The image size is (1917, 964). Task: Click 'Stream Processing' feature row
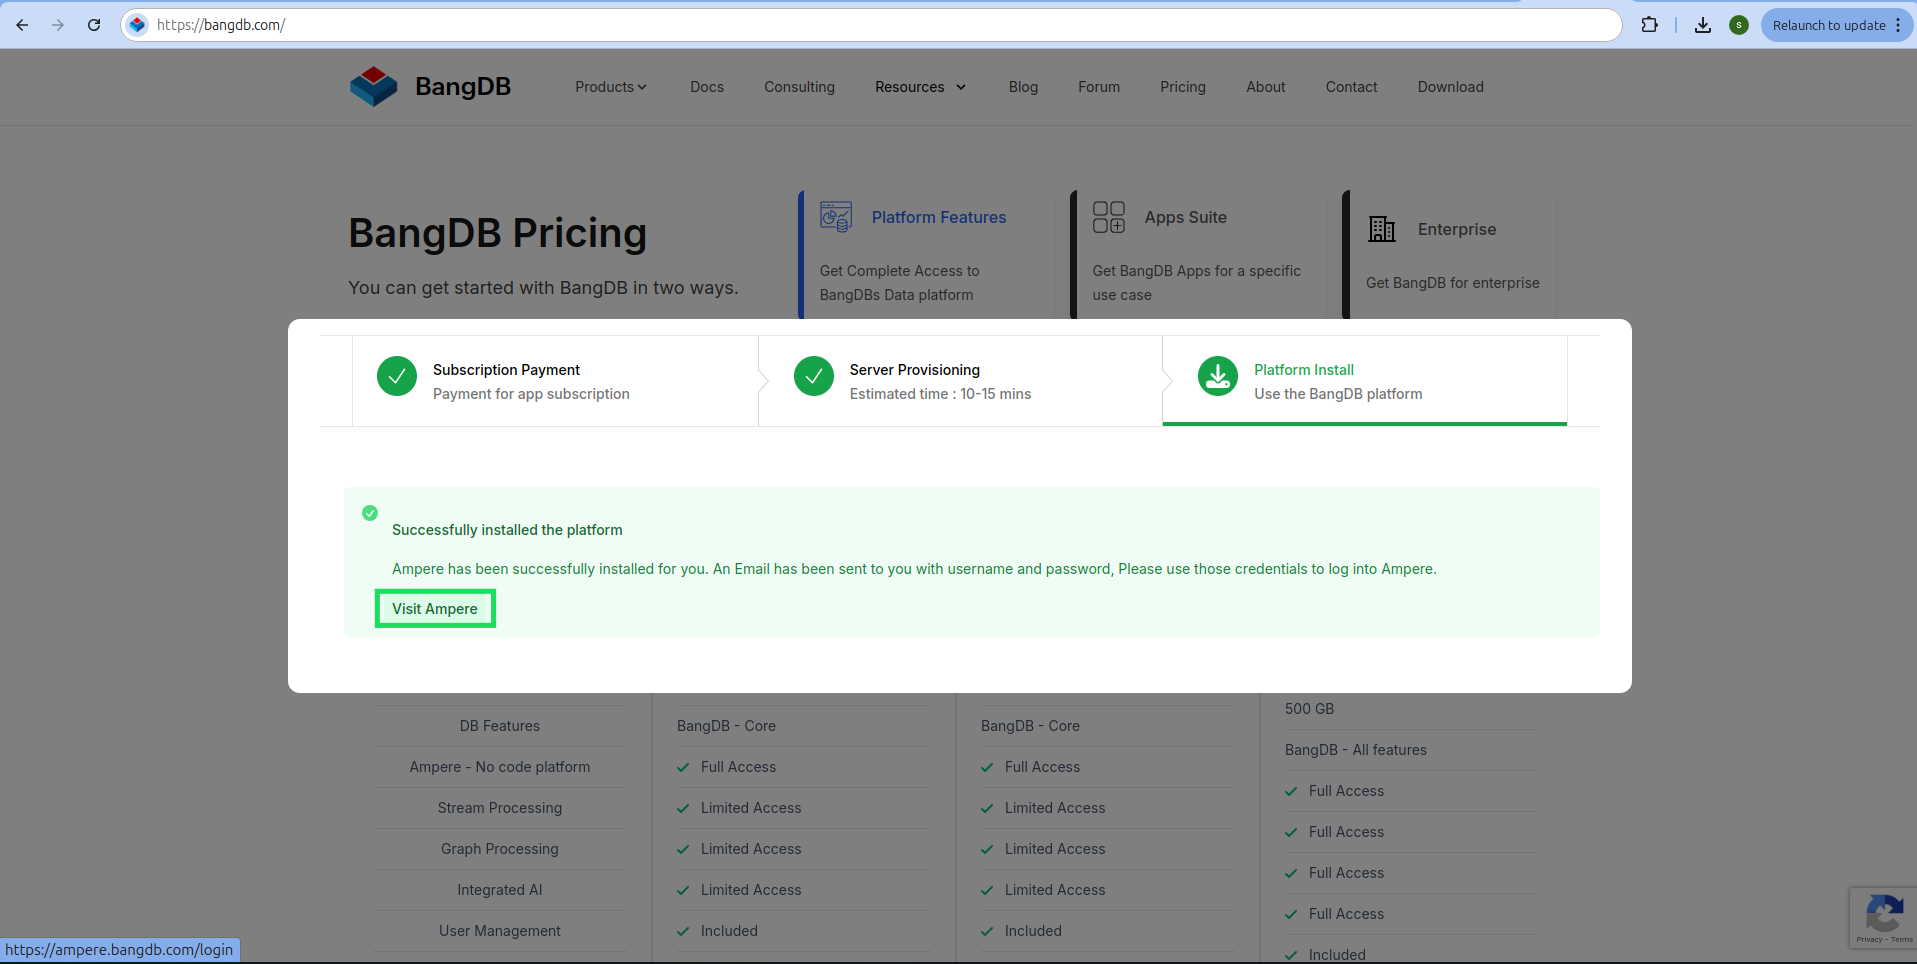[x=500, y=808]
